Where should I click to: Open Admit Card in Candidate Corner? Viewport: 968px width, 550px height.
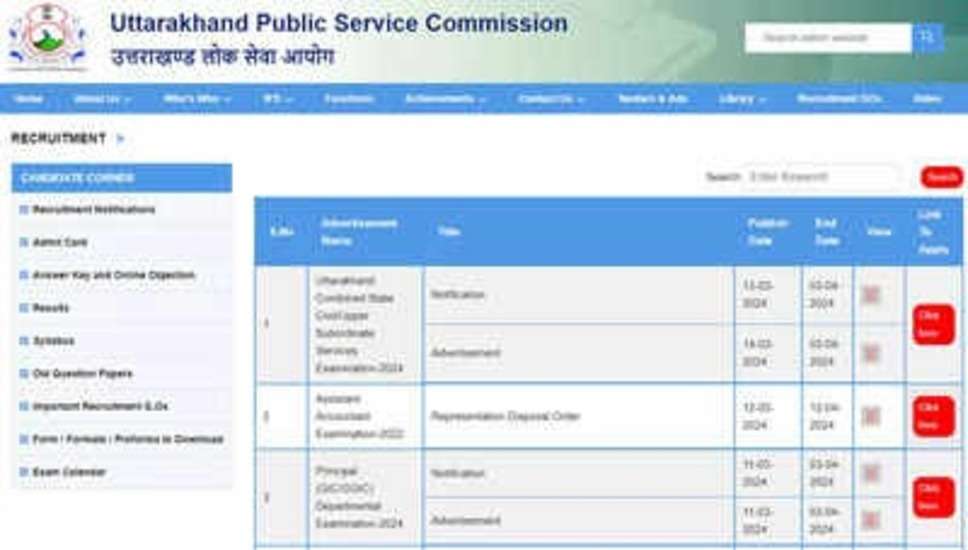click(x=60, y=242)
